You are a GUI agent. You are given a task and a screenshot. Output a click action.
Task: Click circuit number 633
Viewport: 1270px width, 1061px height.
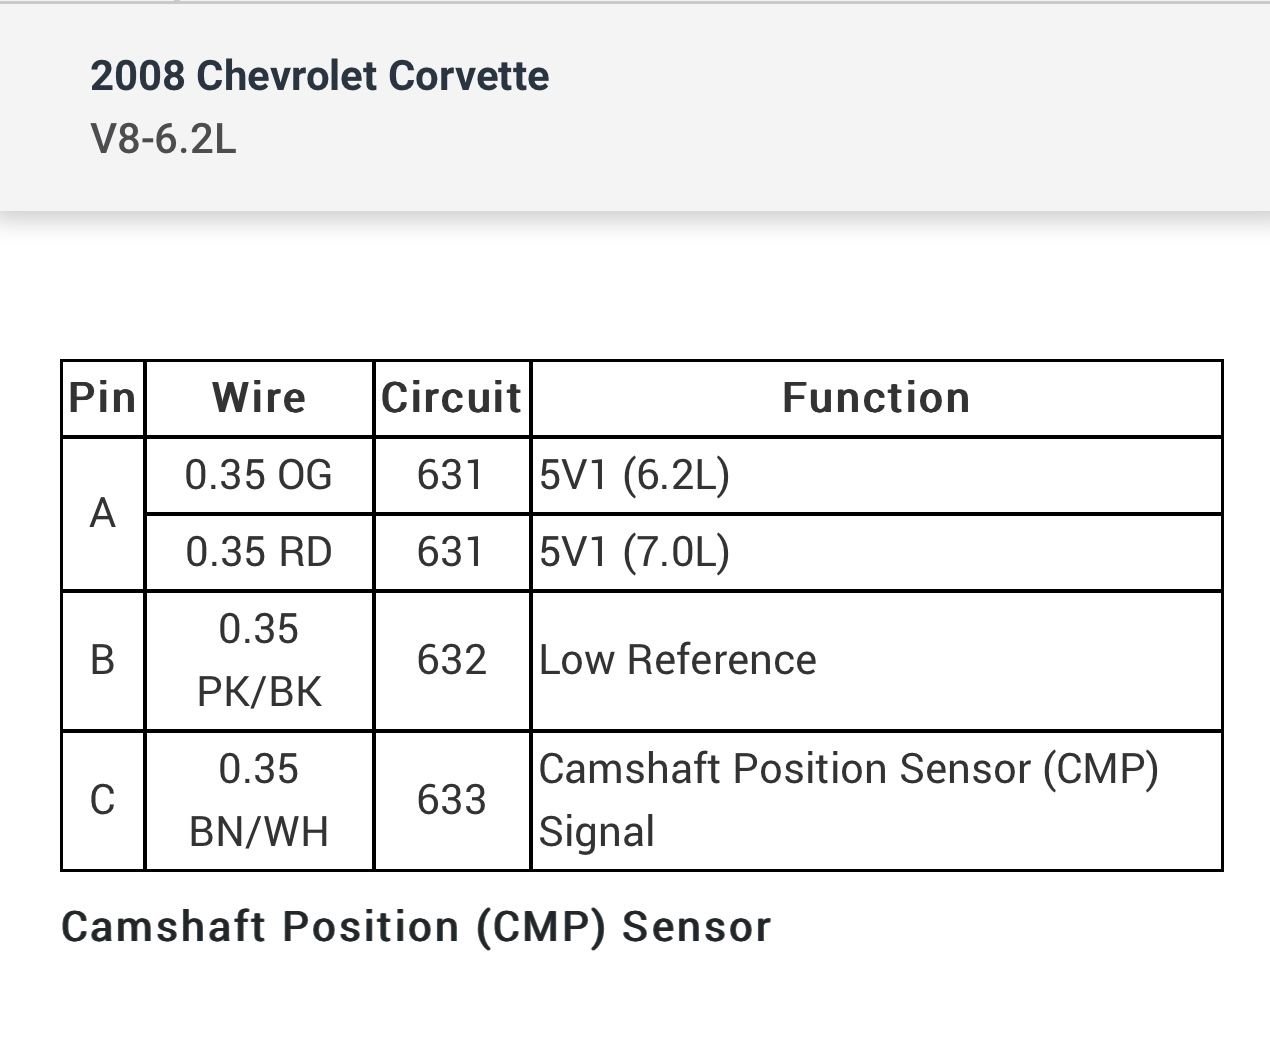click(451, 800)
